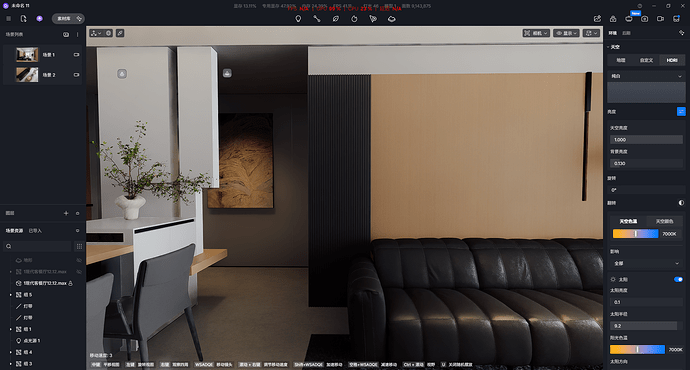Viewport: 690px width, 370px height.
Task: Switch to the 后期 tab in right panel
Action: coord(626,33)
